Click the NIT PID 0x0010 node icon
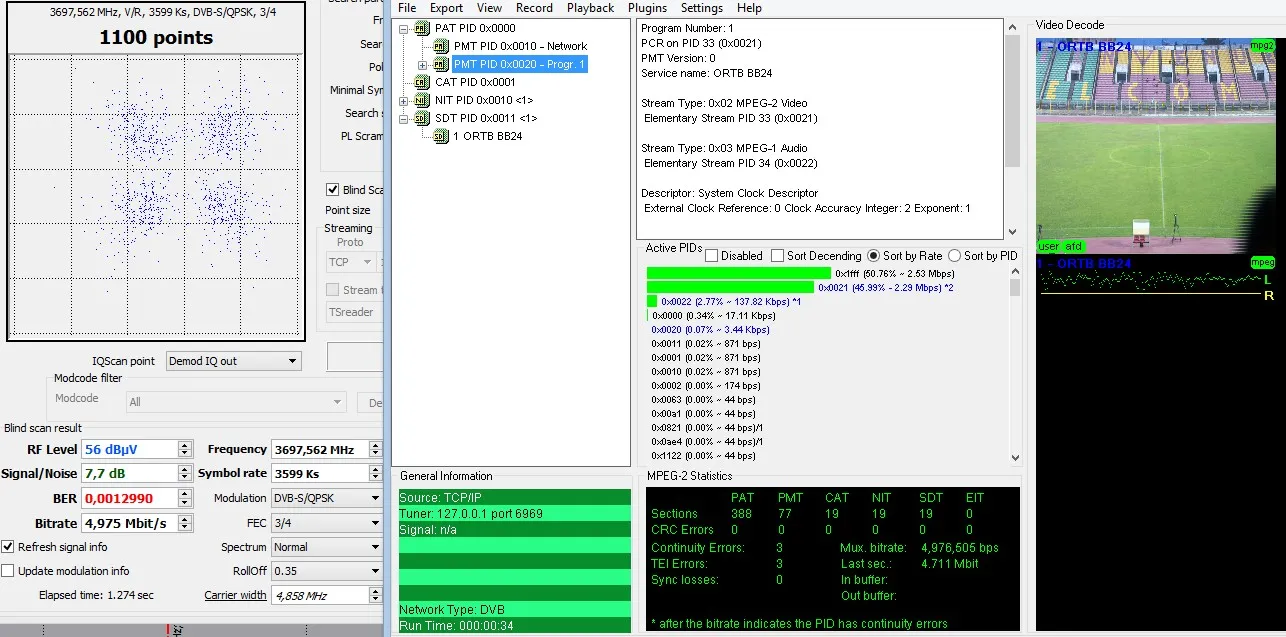 421,101
